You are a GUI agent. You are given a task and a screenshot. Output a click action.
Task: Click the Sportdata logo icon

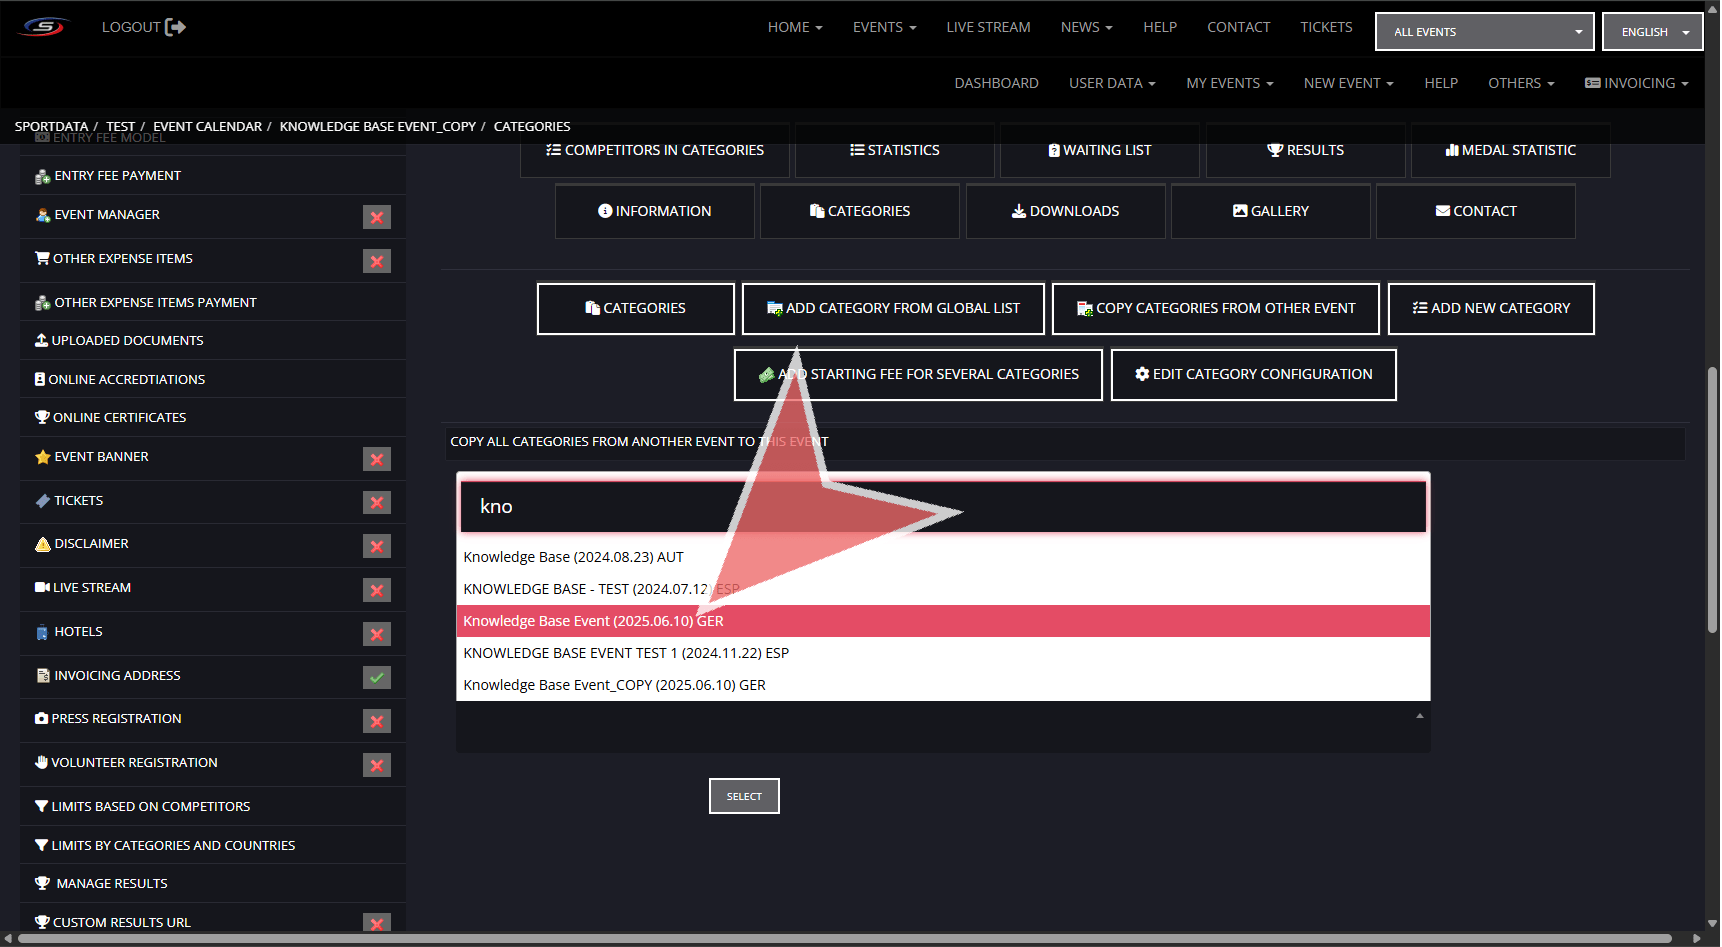click(43, 27)
